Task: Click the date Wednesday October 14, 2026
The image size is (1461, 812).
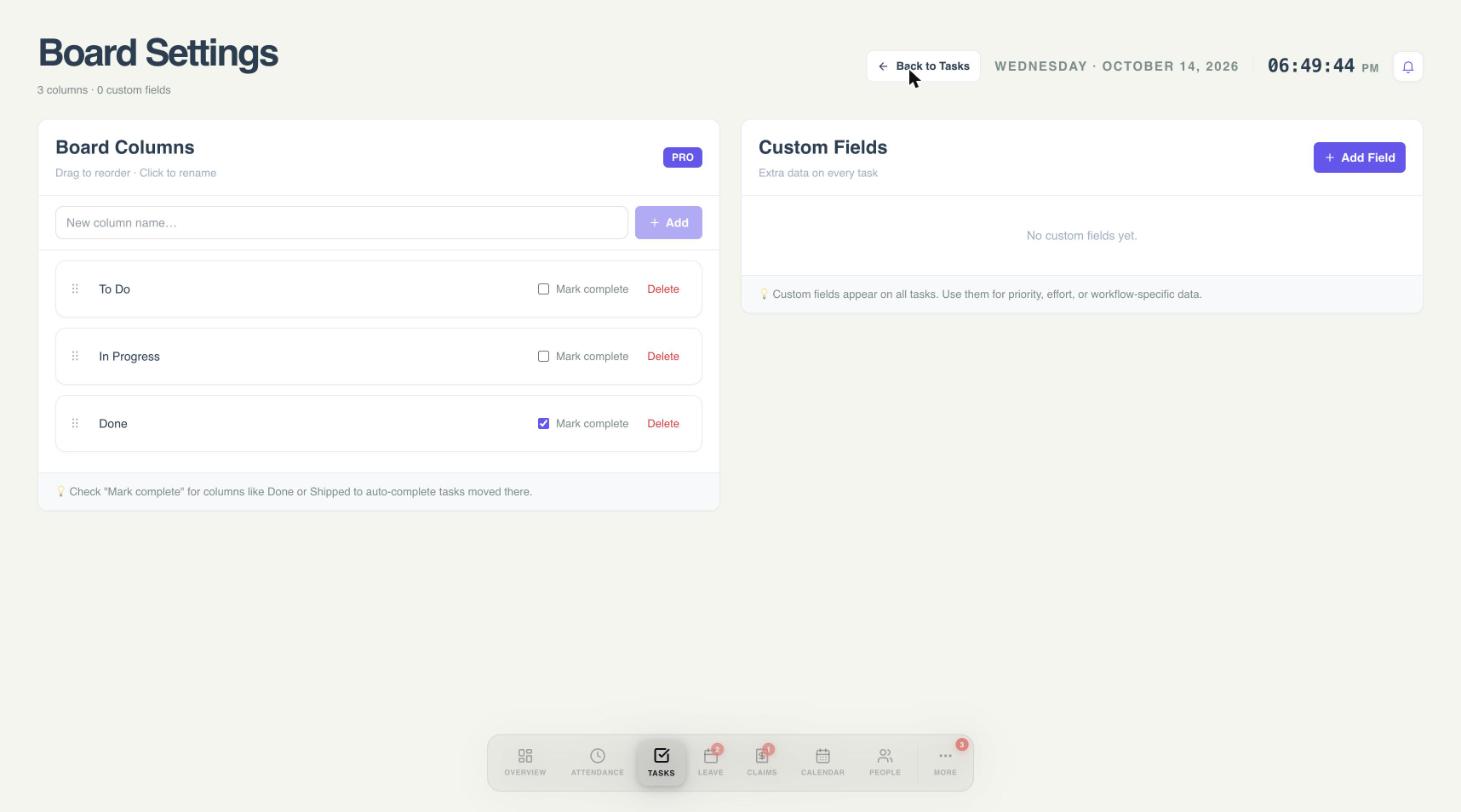Action: pyautogui.click(x=1116, y=66)
